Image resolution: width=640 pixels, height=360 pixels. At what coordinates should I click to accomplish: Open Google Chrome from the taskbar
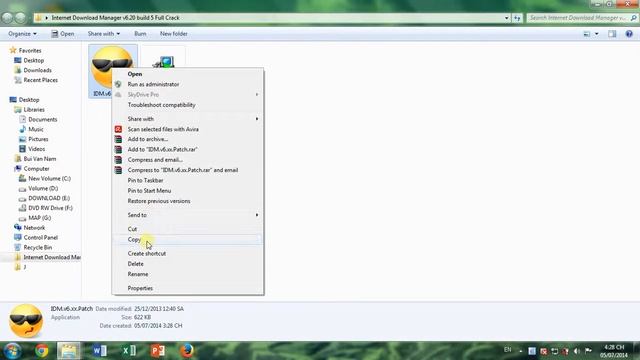[x=41, y=351]
